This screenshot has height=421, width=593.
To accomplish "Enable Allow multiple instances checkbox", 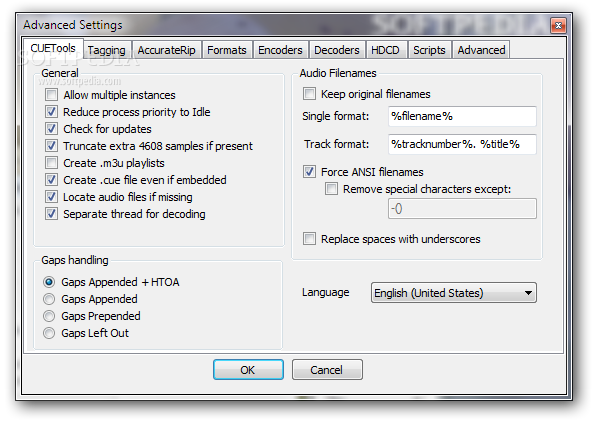I will click(51, 95).
